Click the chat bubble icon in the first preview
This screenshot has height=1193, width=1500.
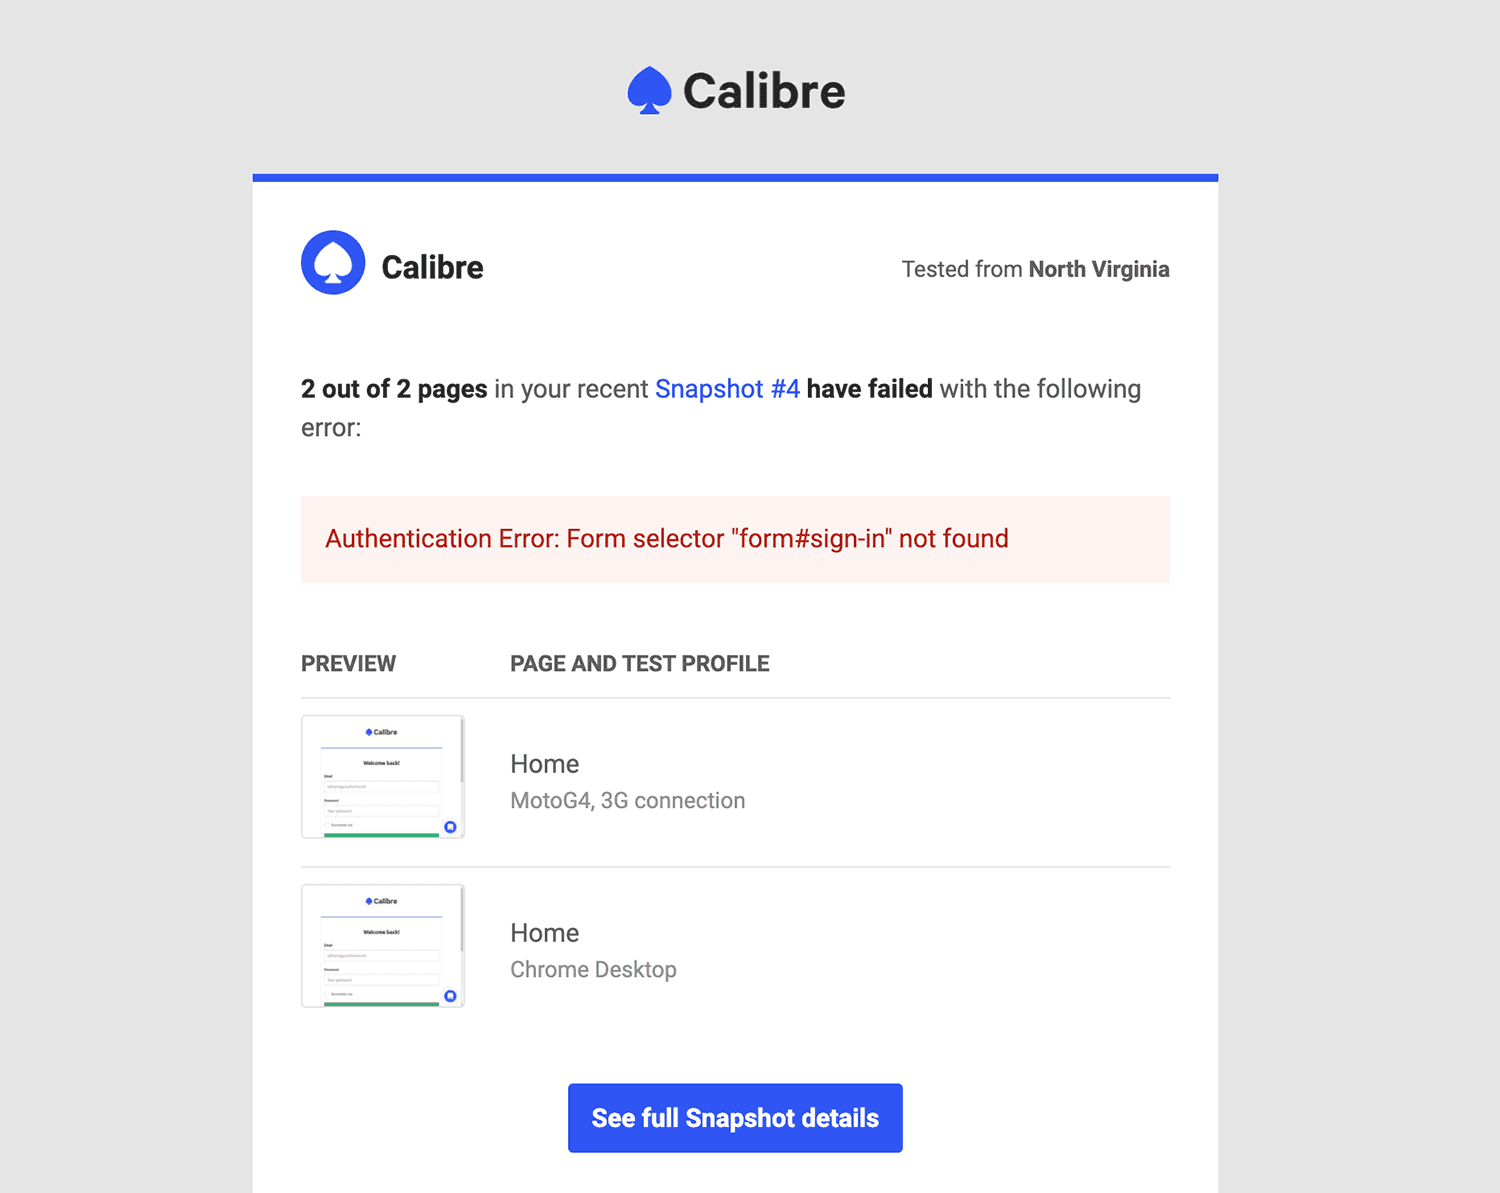click(450, 826)
